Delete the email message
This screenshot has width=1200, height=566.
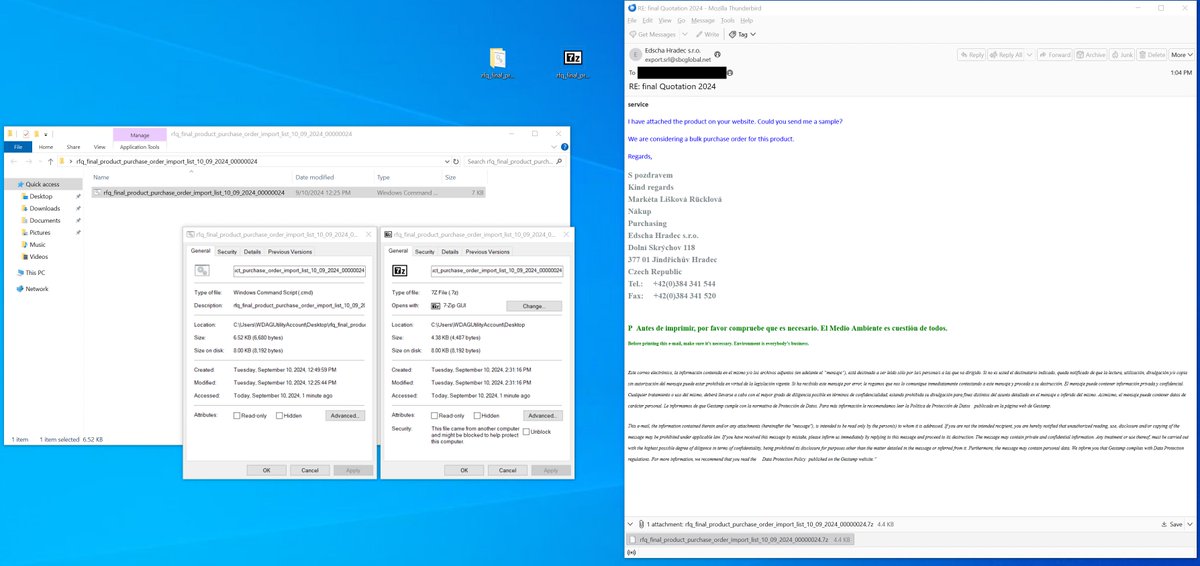pos(1152,55)
